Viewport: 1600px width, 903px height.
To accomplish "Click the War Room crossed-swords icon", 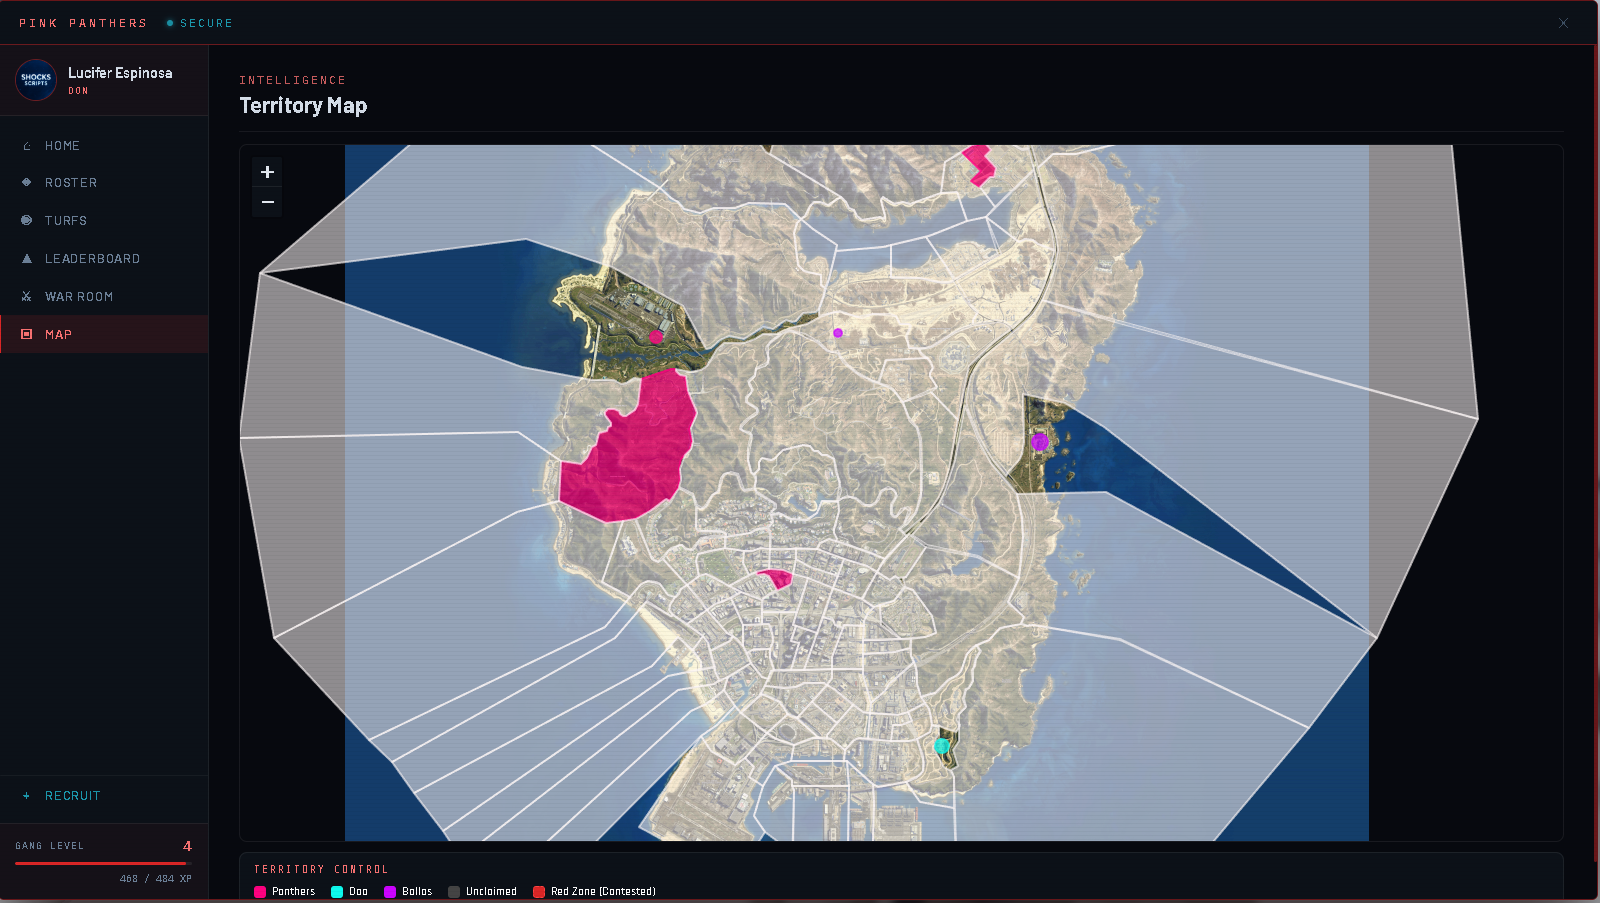I will (27, 296).
